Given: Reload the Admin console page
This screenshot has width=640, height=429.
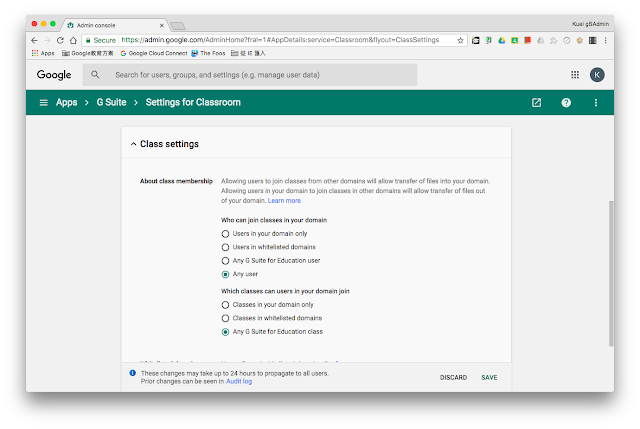Looking at the screenshot, I should [60, 40].
